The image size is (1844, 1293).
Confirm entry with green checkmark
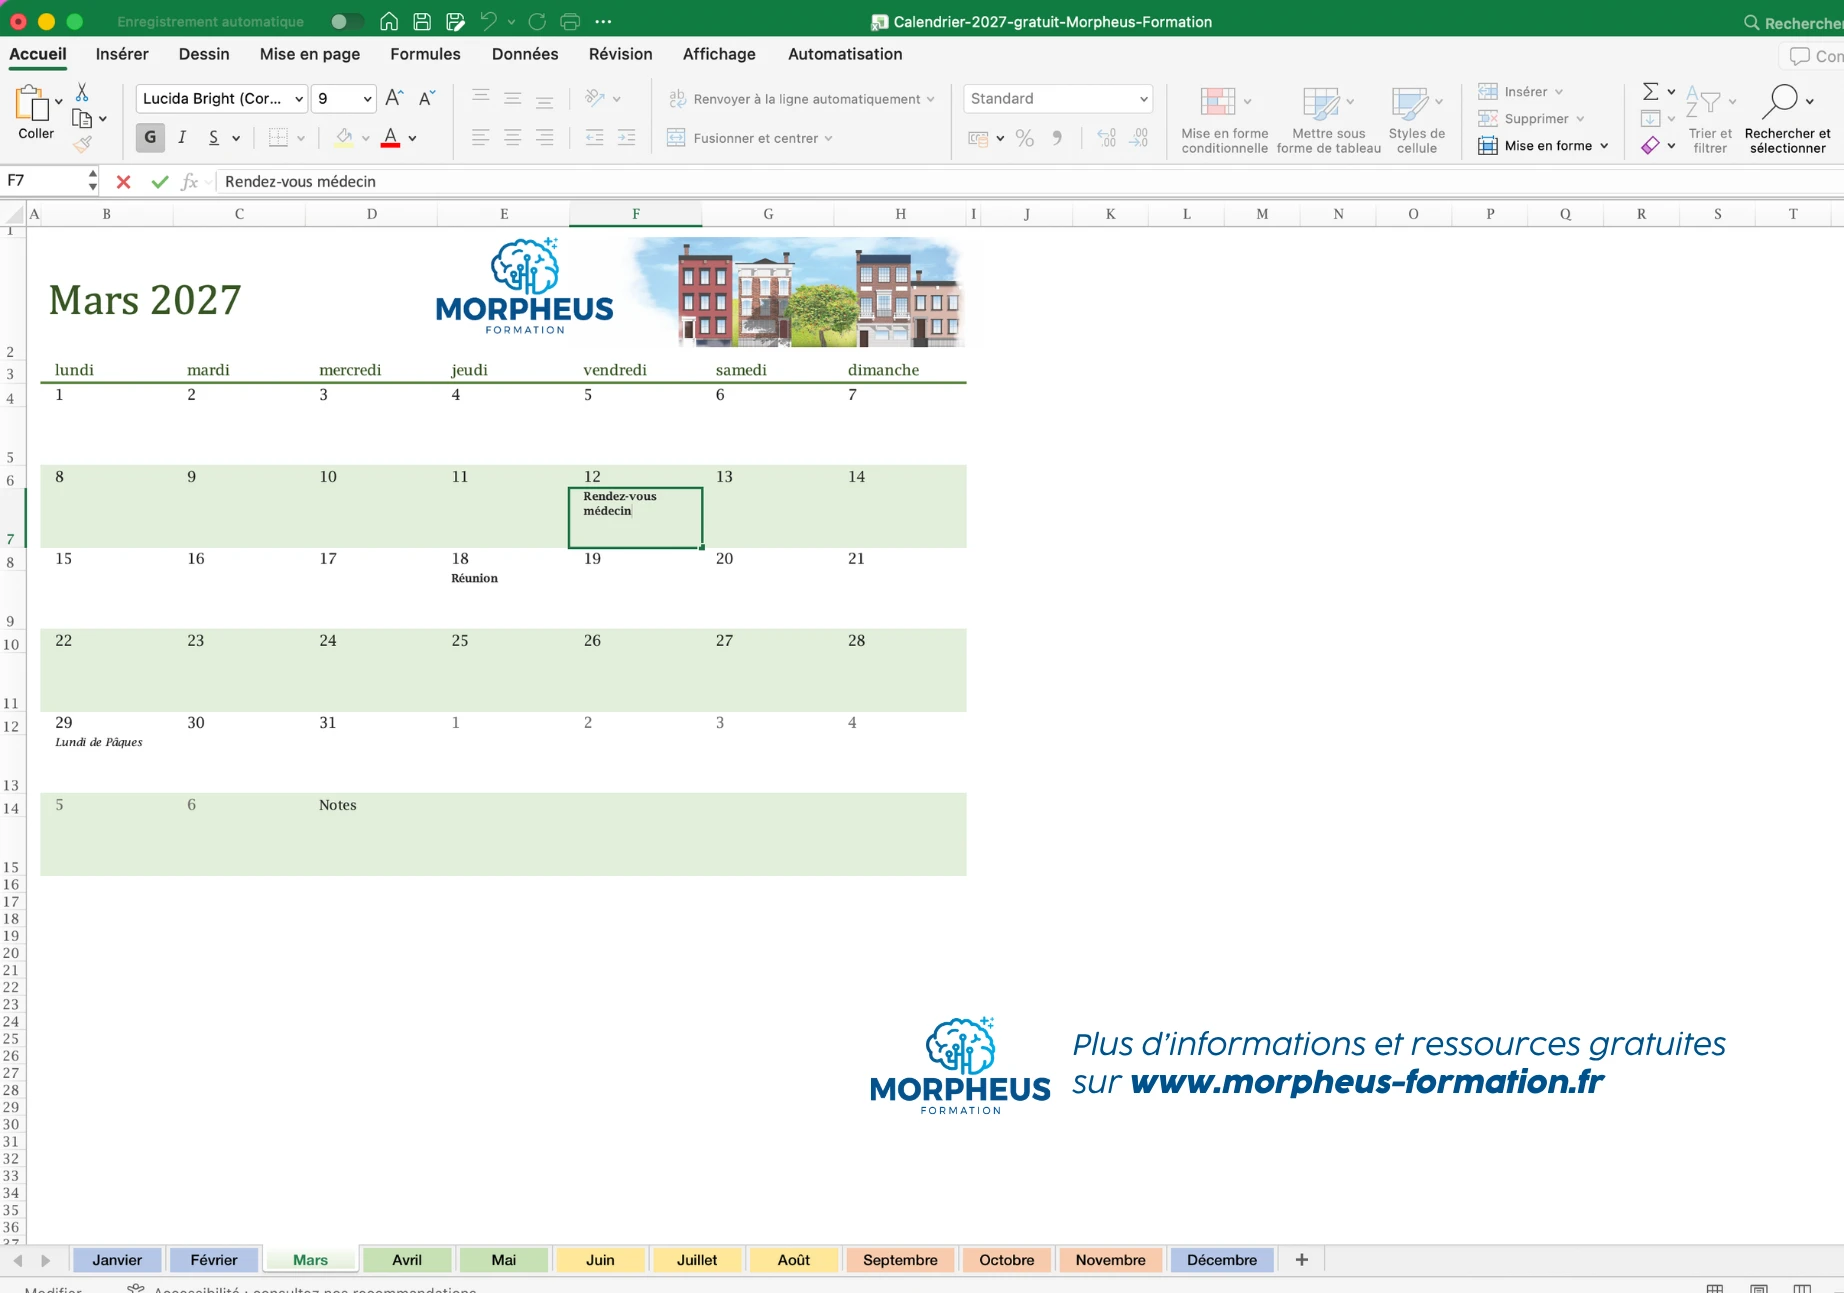[x=159, y=182]
